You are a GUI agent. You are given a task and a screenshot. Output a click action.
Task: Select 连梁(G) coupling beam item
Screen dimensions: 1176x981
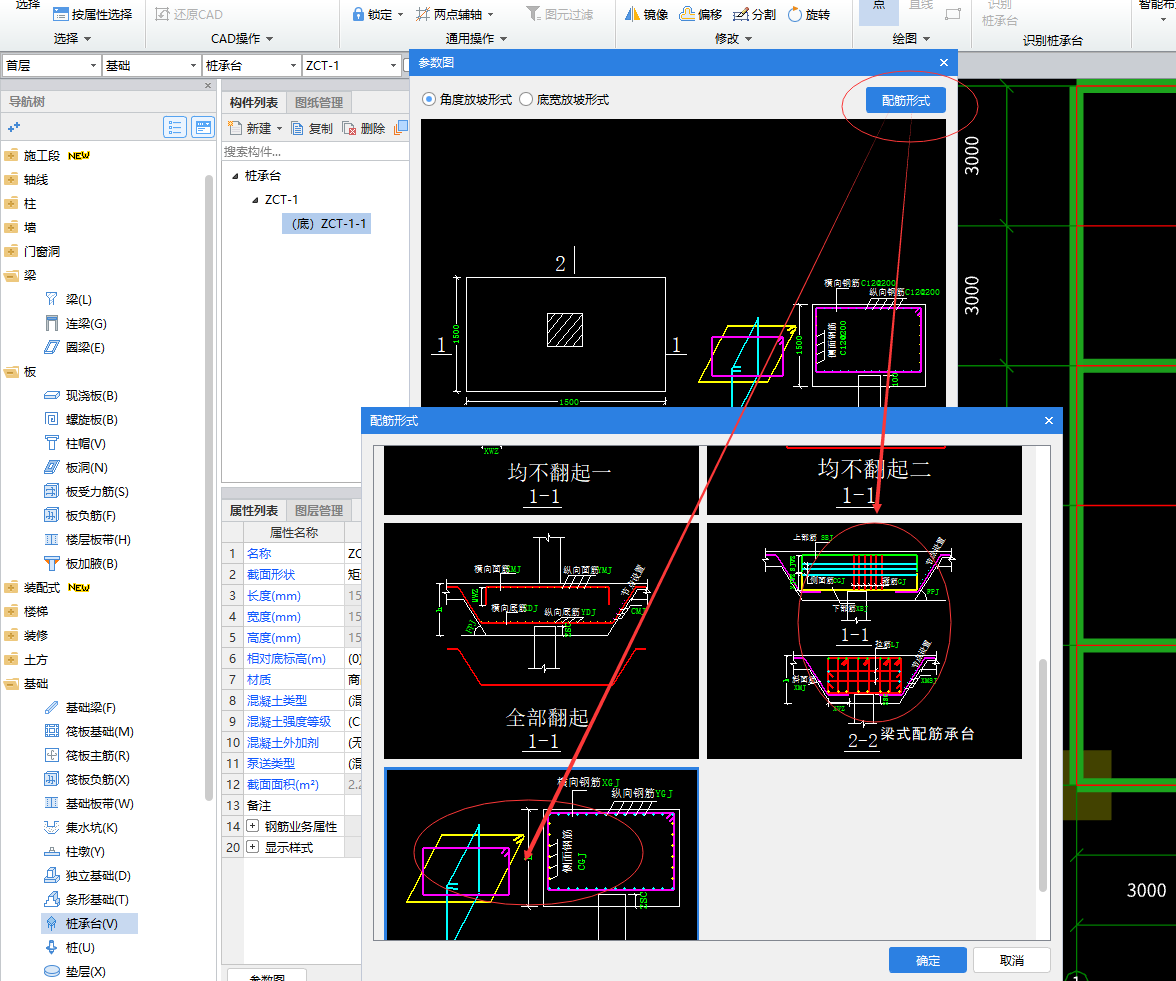point(76,323)
